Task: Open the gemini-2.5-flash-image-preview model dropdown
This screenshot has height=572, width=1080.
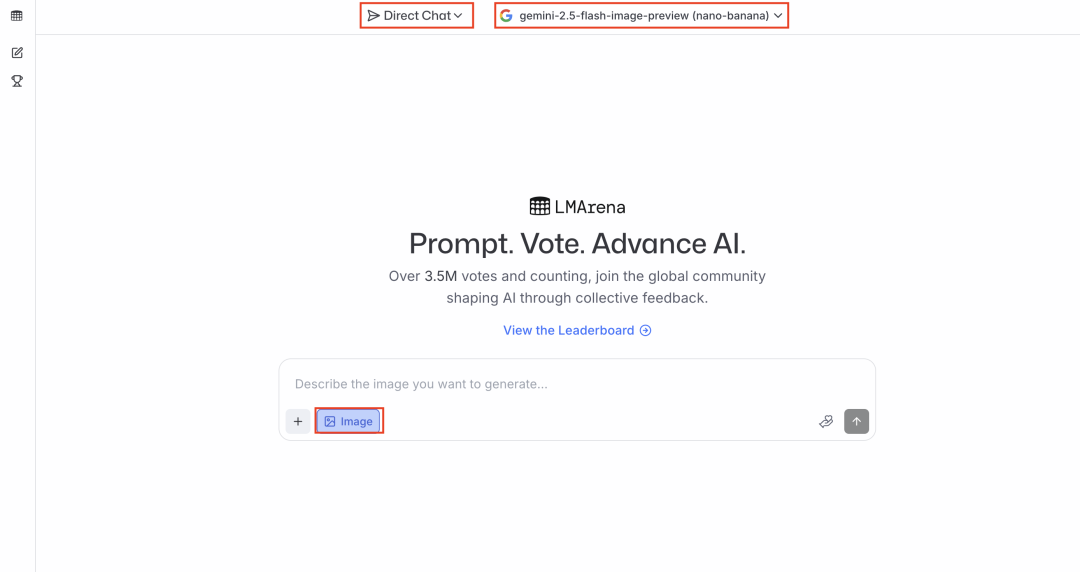Action: [641, 16]
